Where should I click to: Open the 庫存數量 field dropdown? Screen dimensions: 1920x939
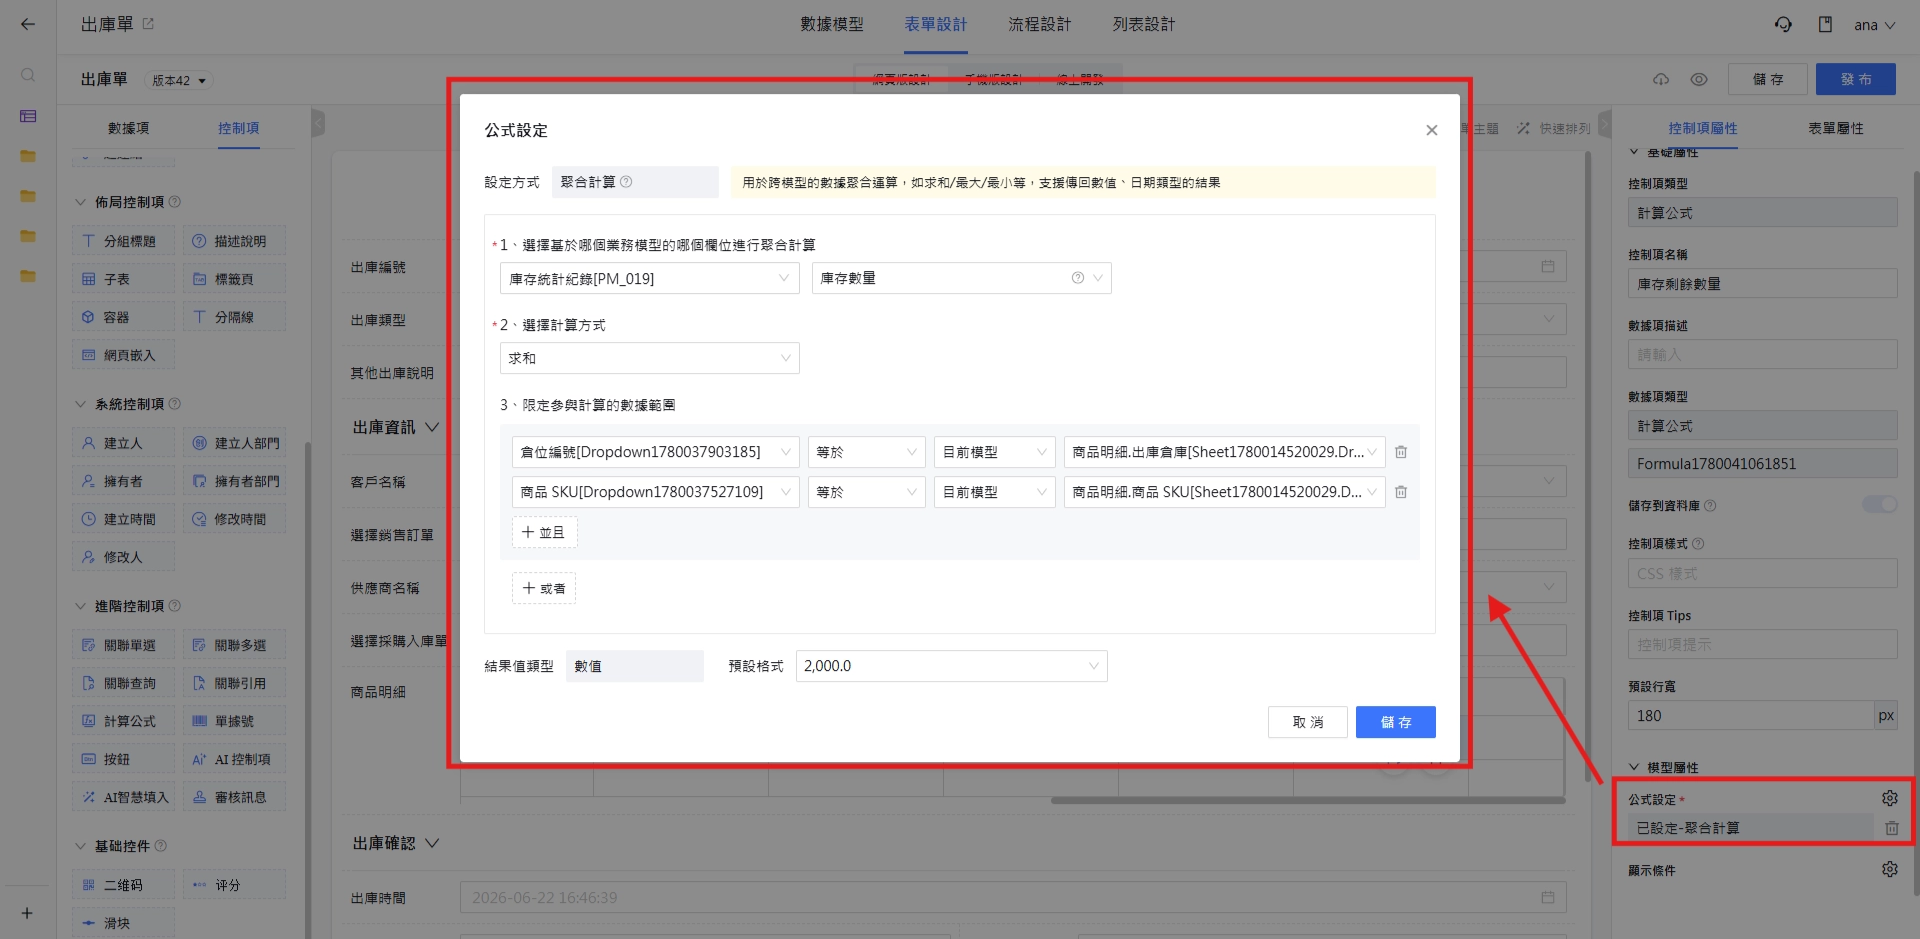(962, 278)
